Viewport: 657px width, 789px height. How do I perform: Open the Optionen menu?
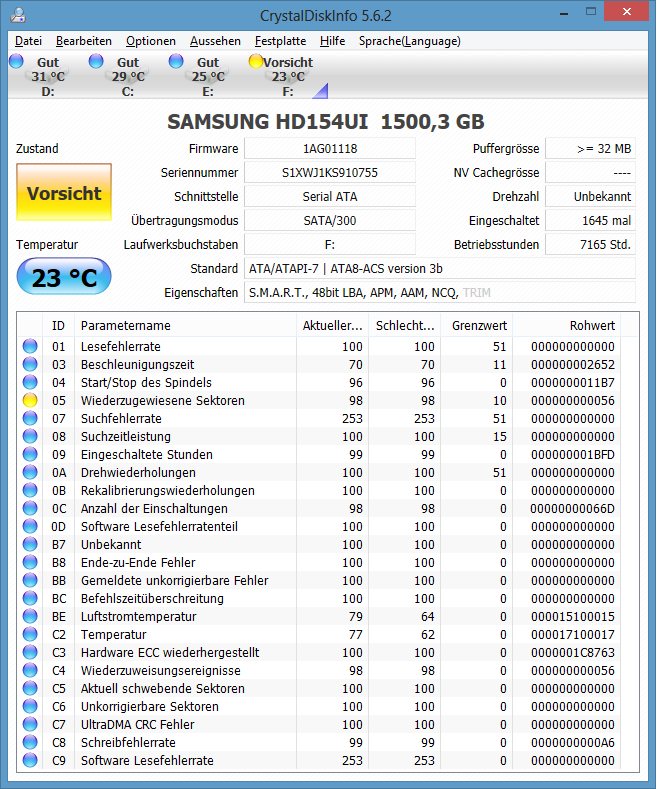pyautogui.click(x=150, y=41)
